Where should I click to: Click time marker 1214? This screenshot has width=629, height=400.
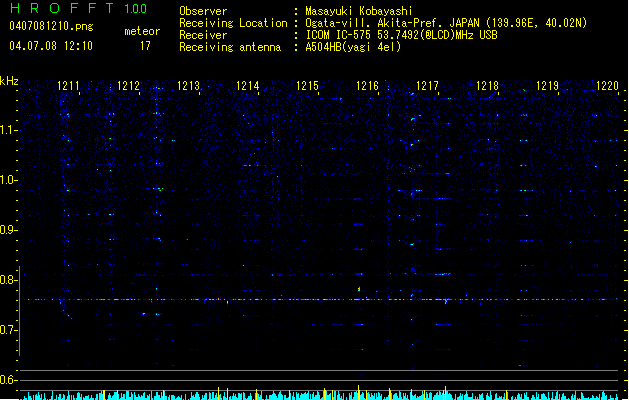[x=248, y=86]
